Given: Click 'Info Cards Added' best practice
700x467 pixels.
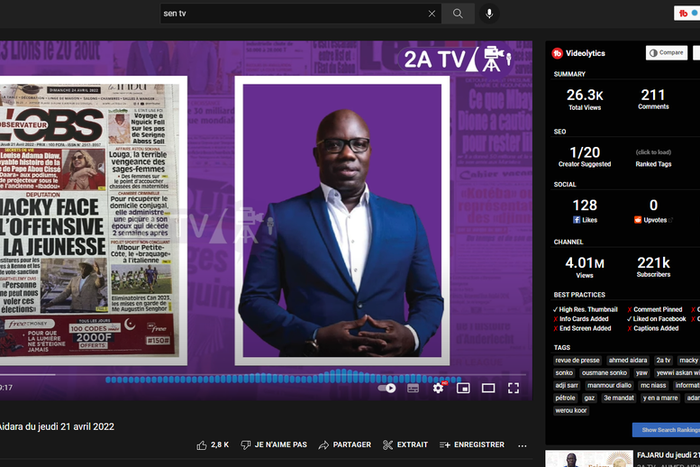Looking at the screenshot, I should click(x=581, y=319).
